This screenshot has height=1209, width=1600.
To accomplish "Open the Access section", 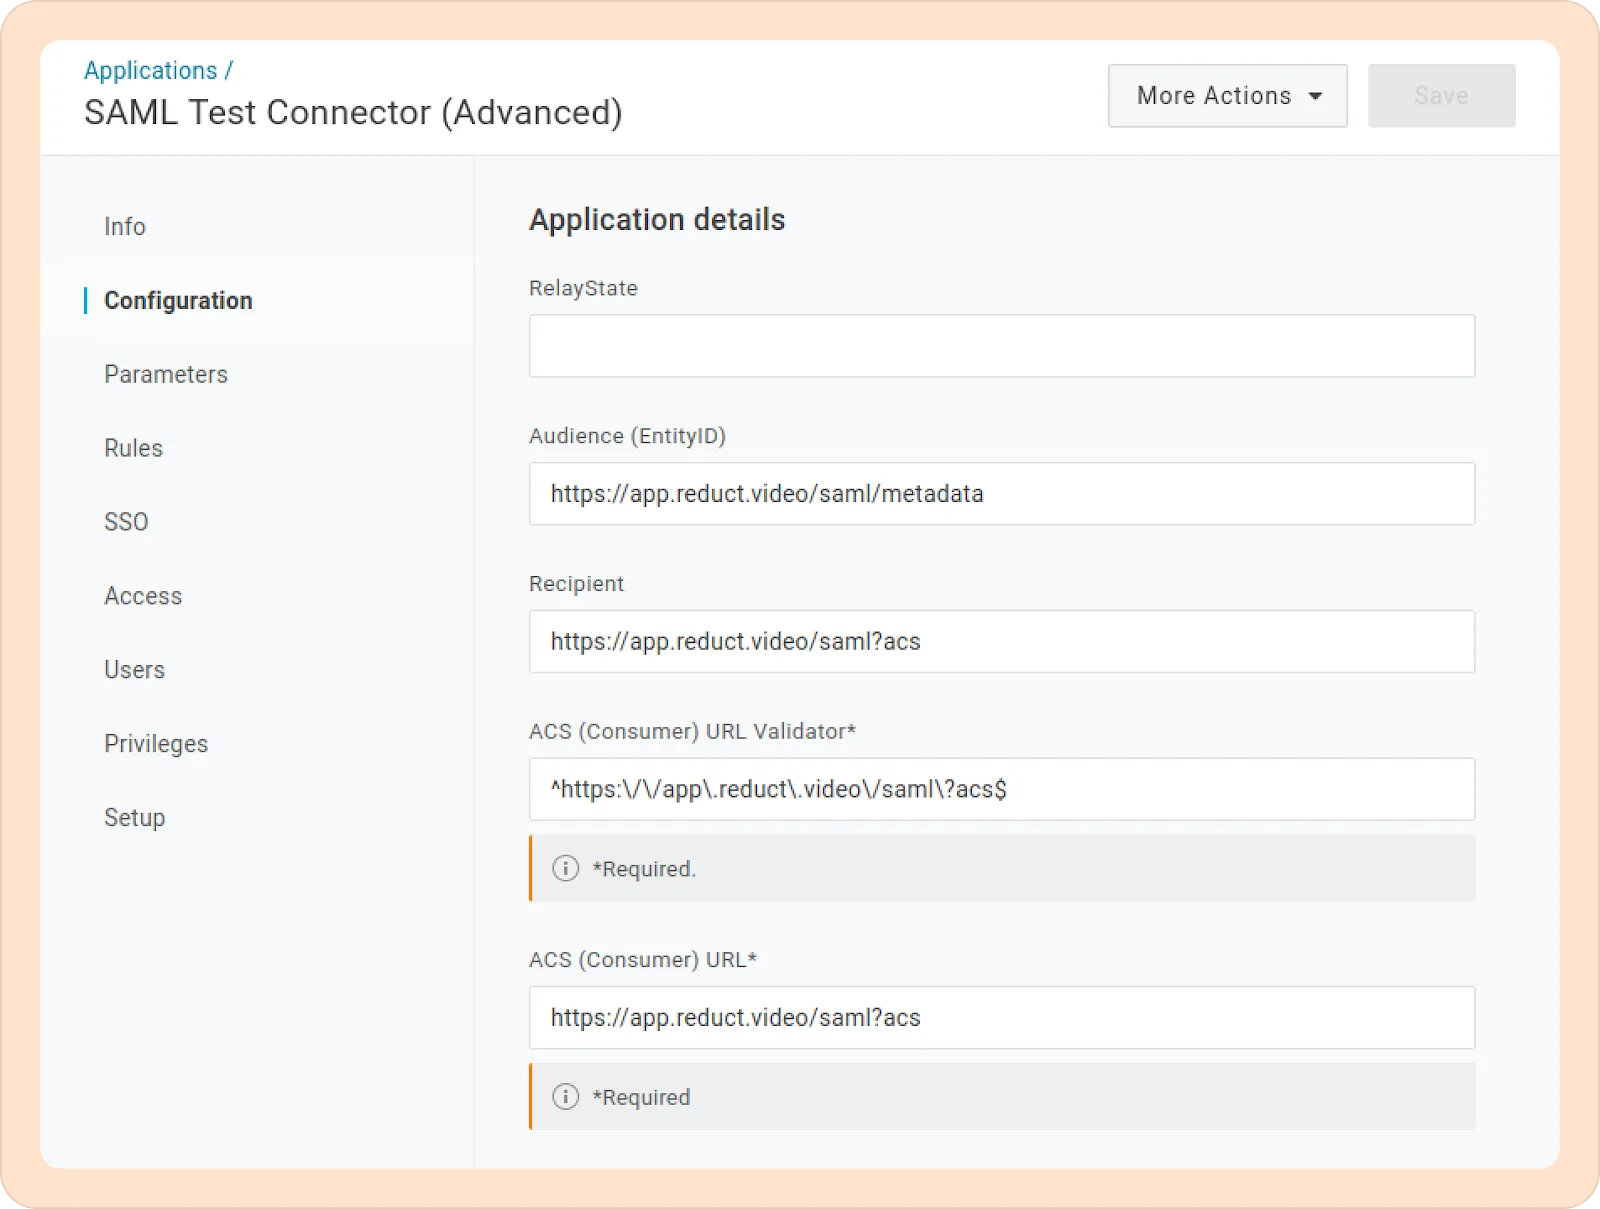I will coord(143,596).
